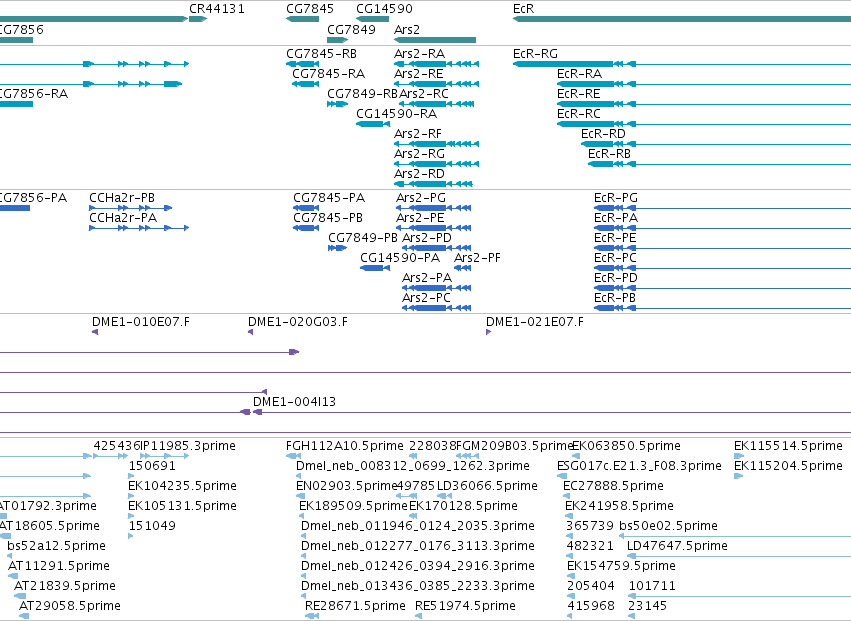Select the EcR-RA transcript label
851x621 pixels.
pyautogui.click(x=579, y=74)
